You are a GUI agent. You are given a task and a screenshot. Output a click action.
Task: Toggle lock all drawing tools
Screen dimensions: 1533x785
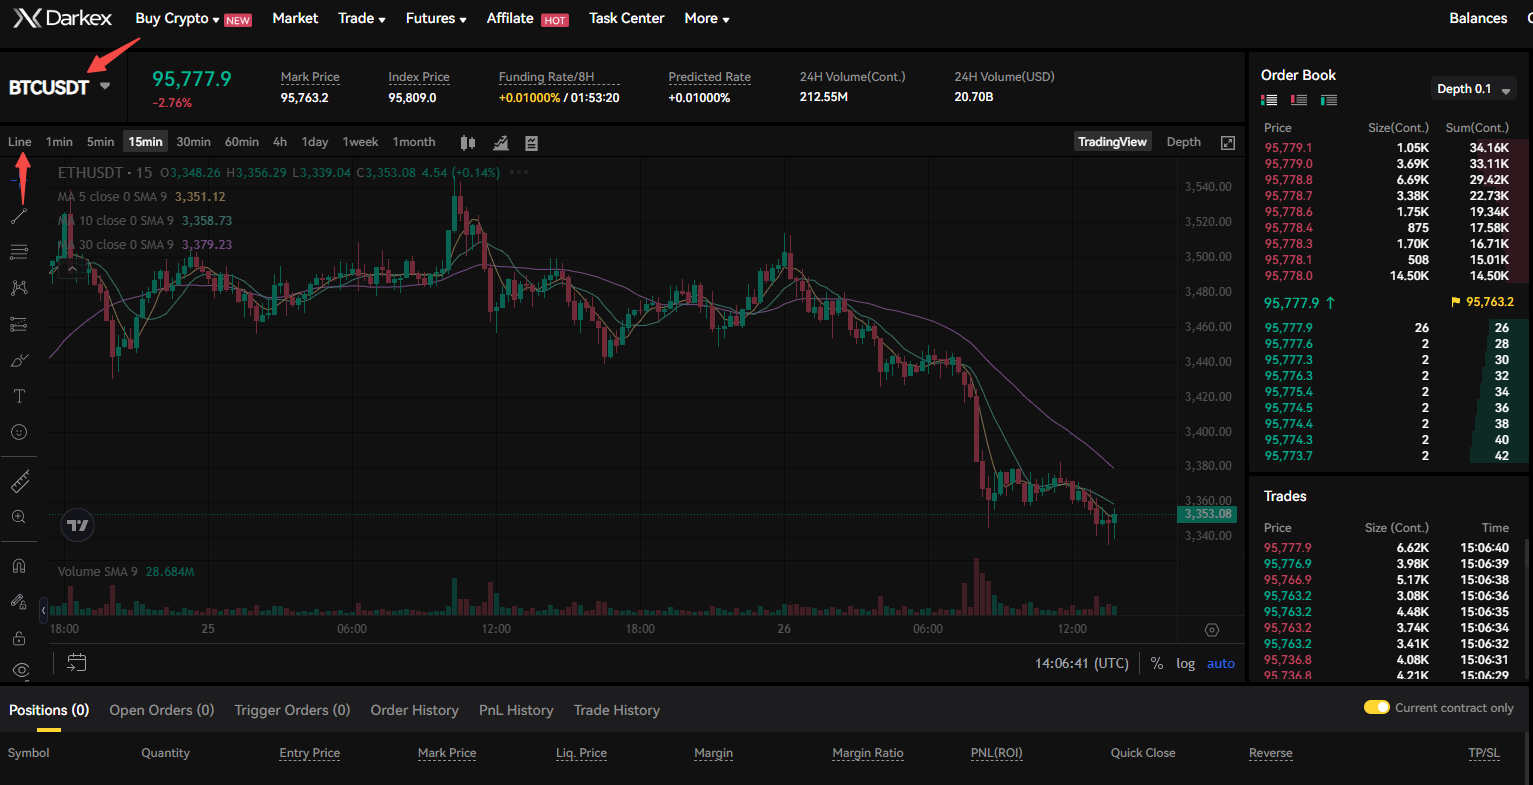19,638
